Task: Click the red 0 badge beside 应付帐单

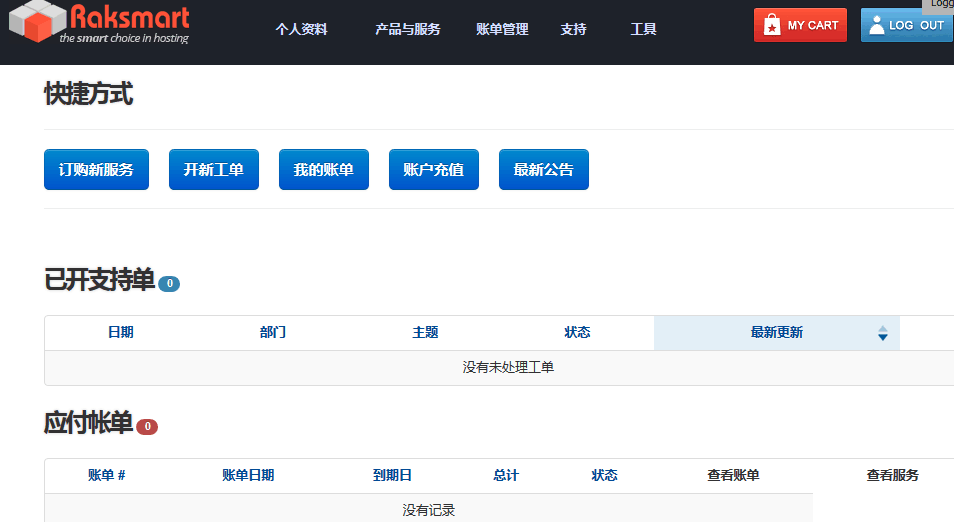Action: click(x=147, y=426)
